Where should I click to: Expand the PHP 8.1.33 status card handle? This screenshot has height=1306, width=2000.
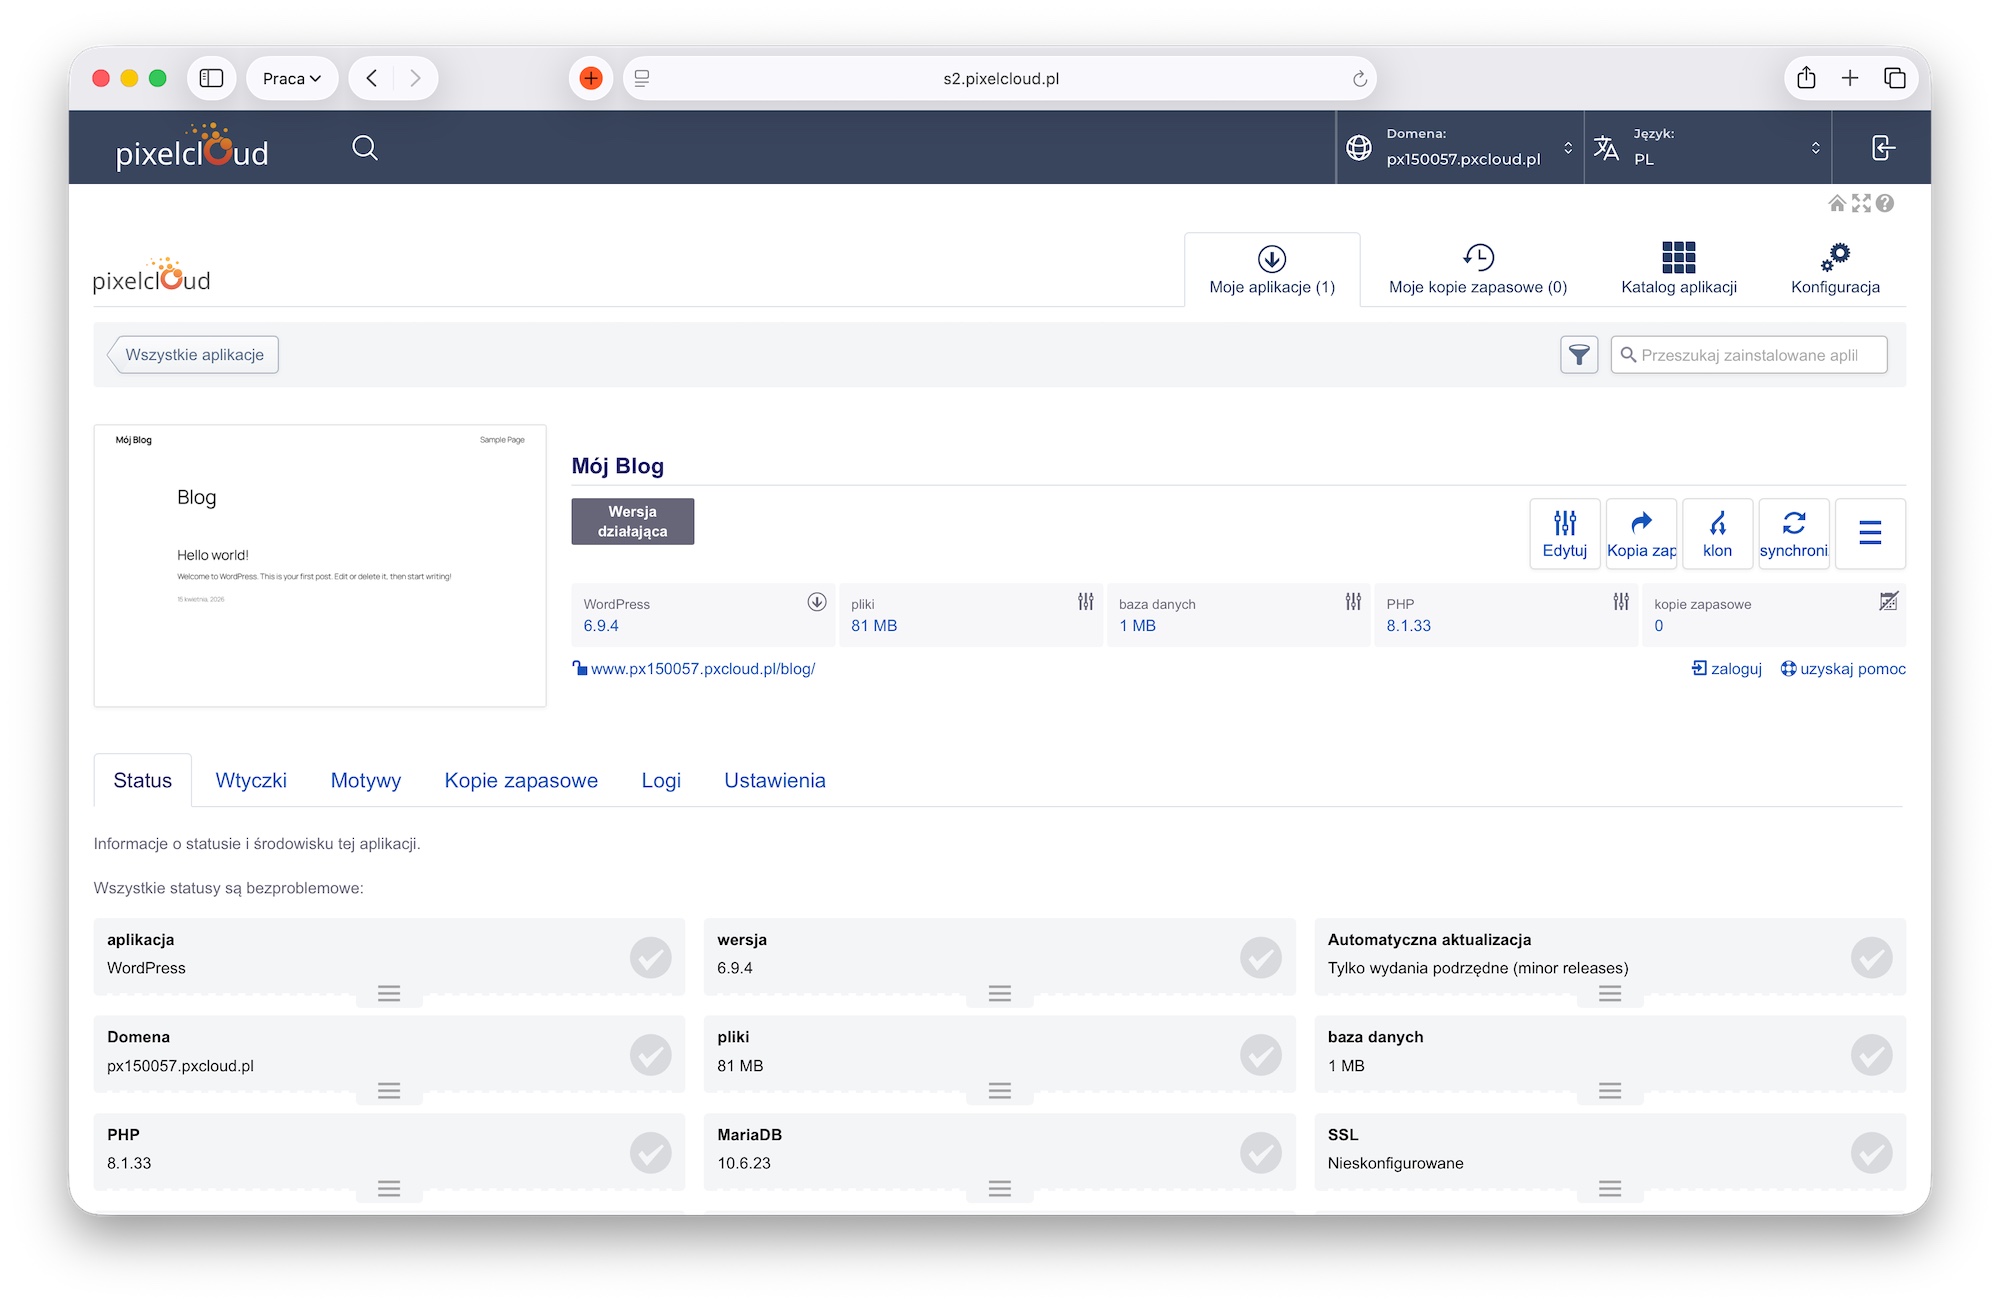click(389, 1188)
